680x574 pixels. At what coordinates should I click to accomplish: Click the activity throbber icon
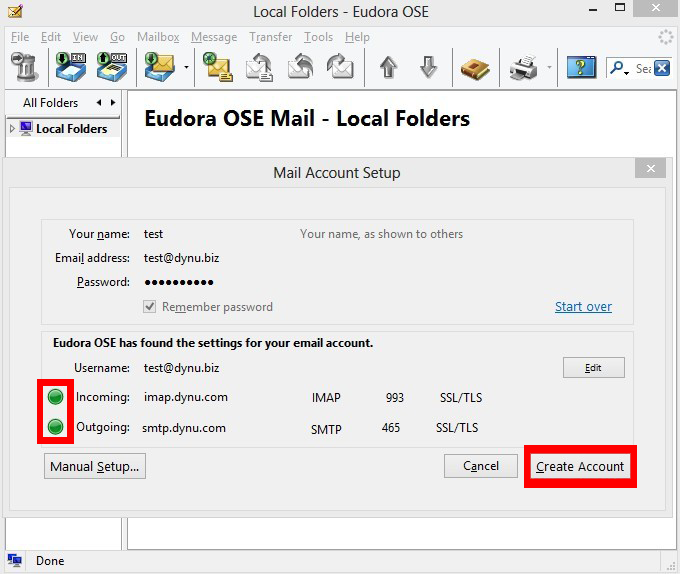pyautogui.click(x=665, y=37)
